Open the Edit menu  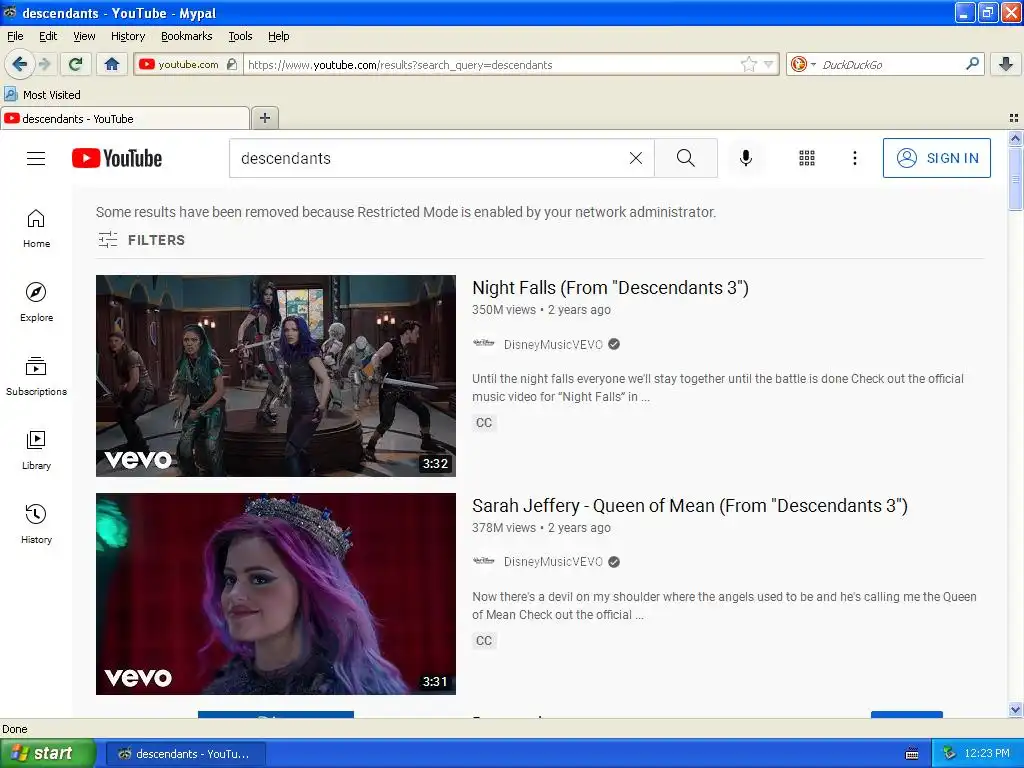48,36
